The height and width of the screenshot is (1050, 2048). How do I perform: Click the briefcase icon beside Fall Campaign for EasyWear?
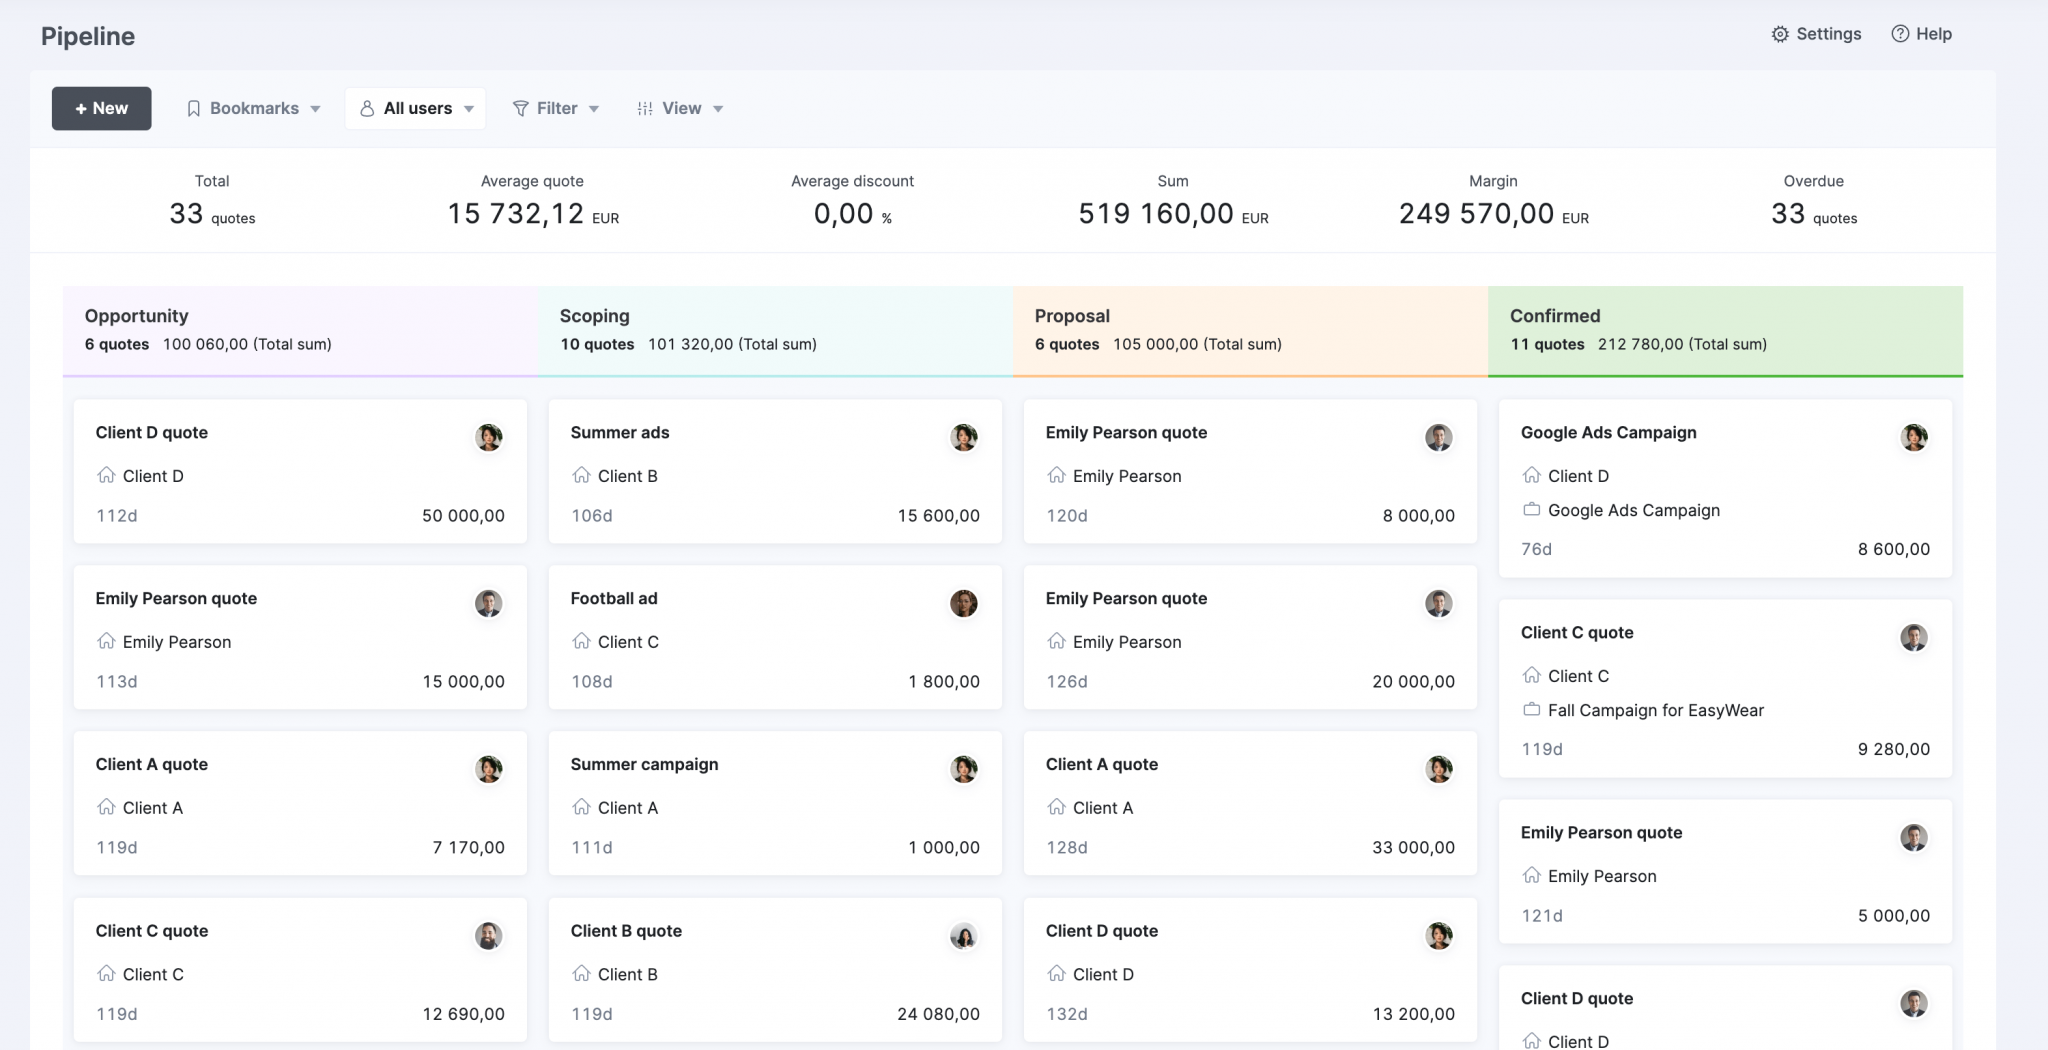tap(1531, 710)
